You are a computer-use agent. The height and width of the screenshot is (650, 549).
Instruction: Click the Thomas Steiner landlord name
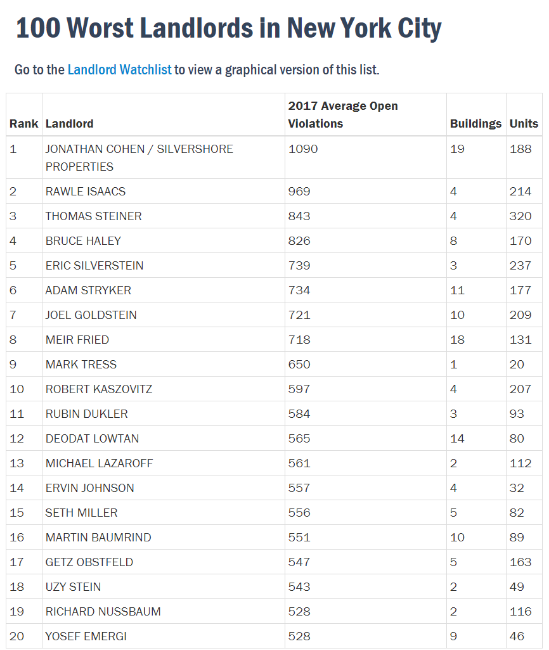click(94, 216)
